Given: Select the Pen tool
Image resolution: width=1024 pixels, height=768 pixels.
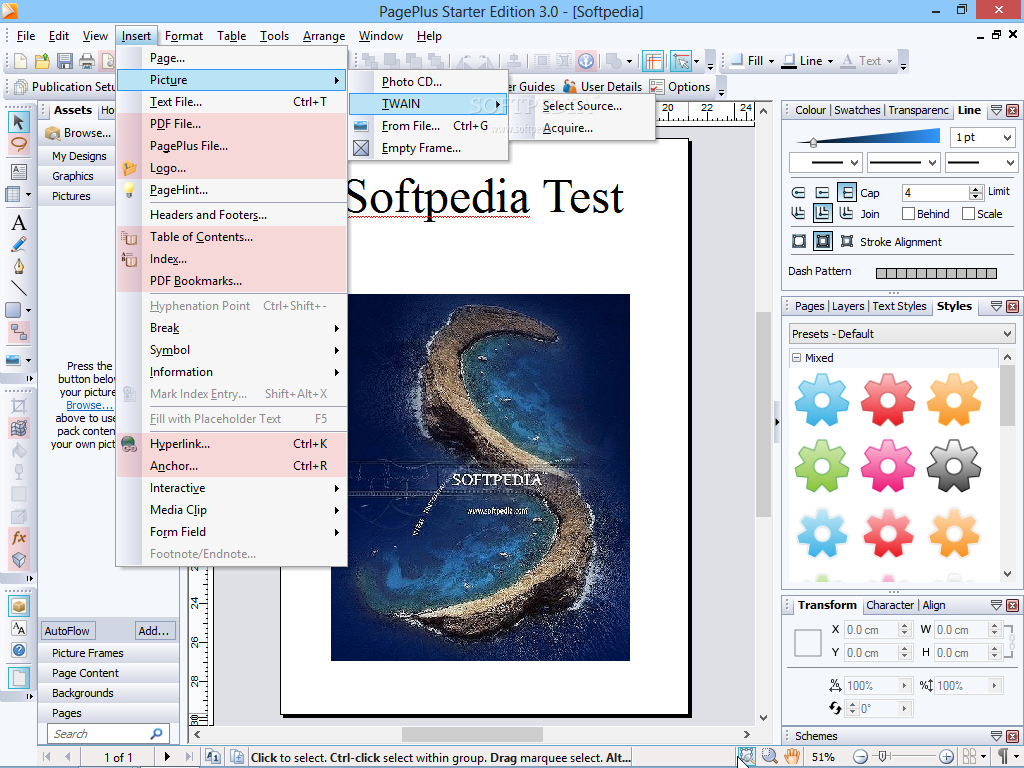Looking at the screenshot, I should click(18, 266).
